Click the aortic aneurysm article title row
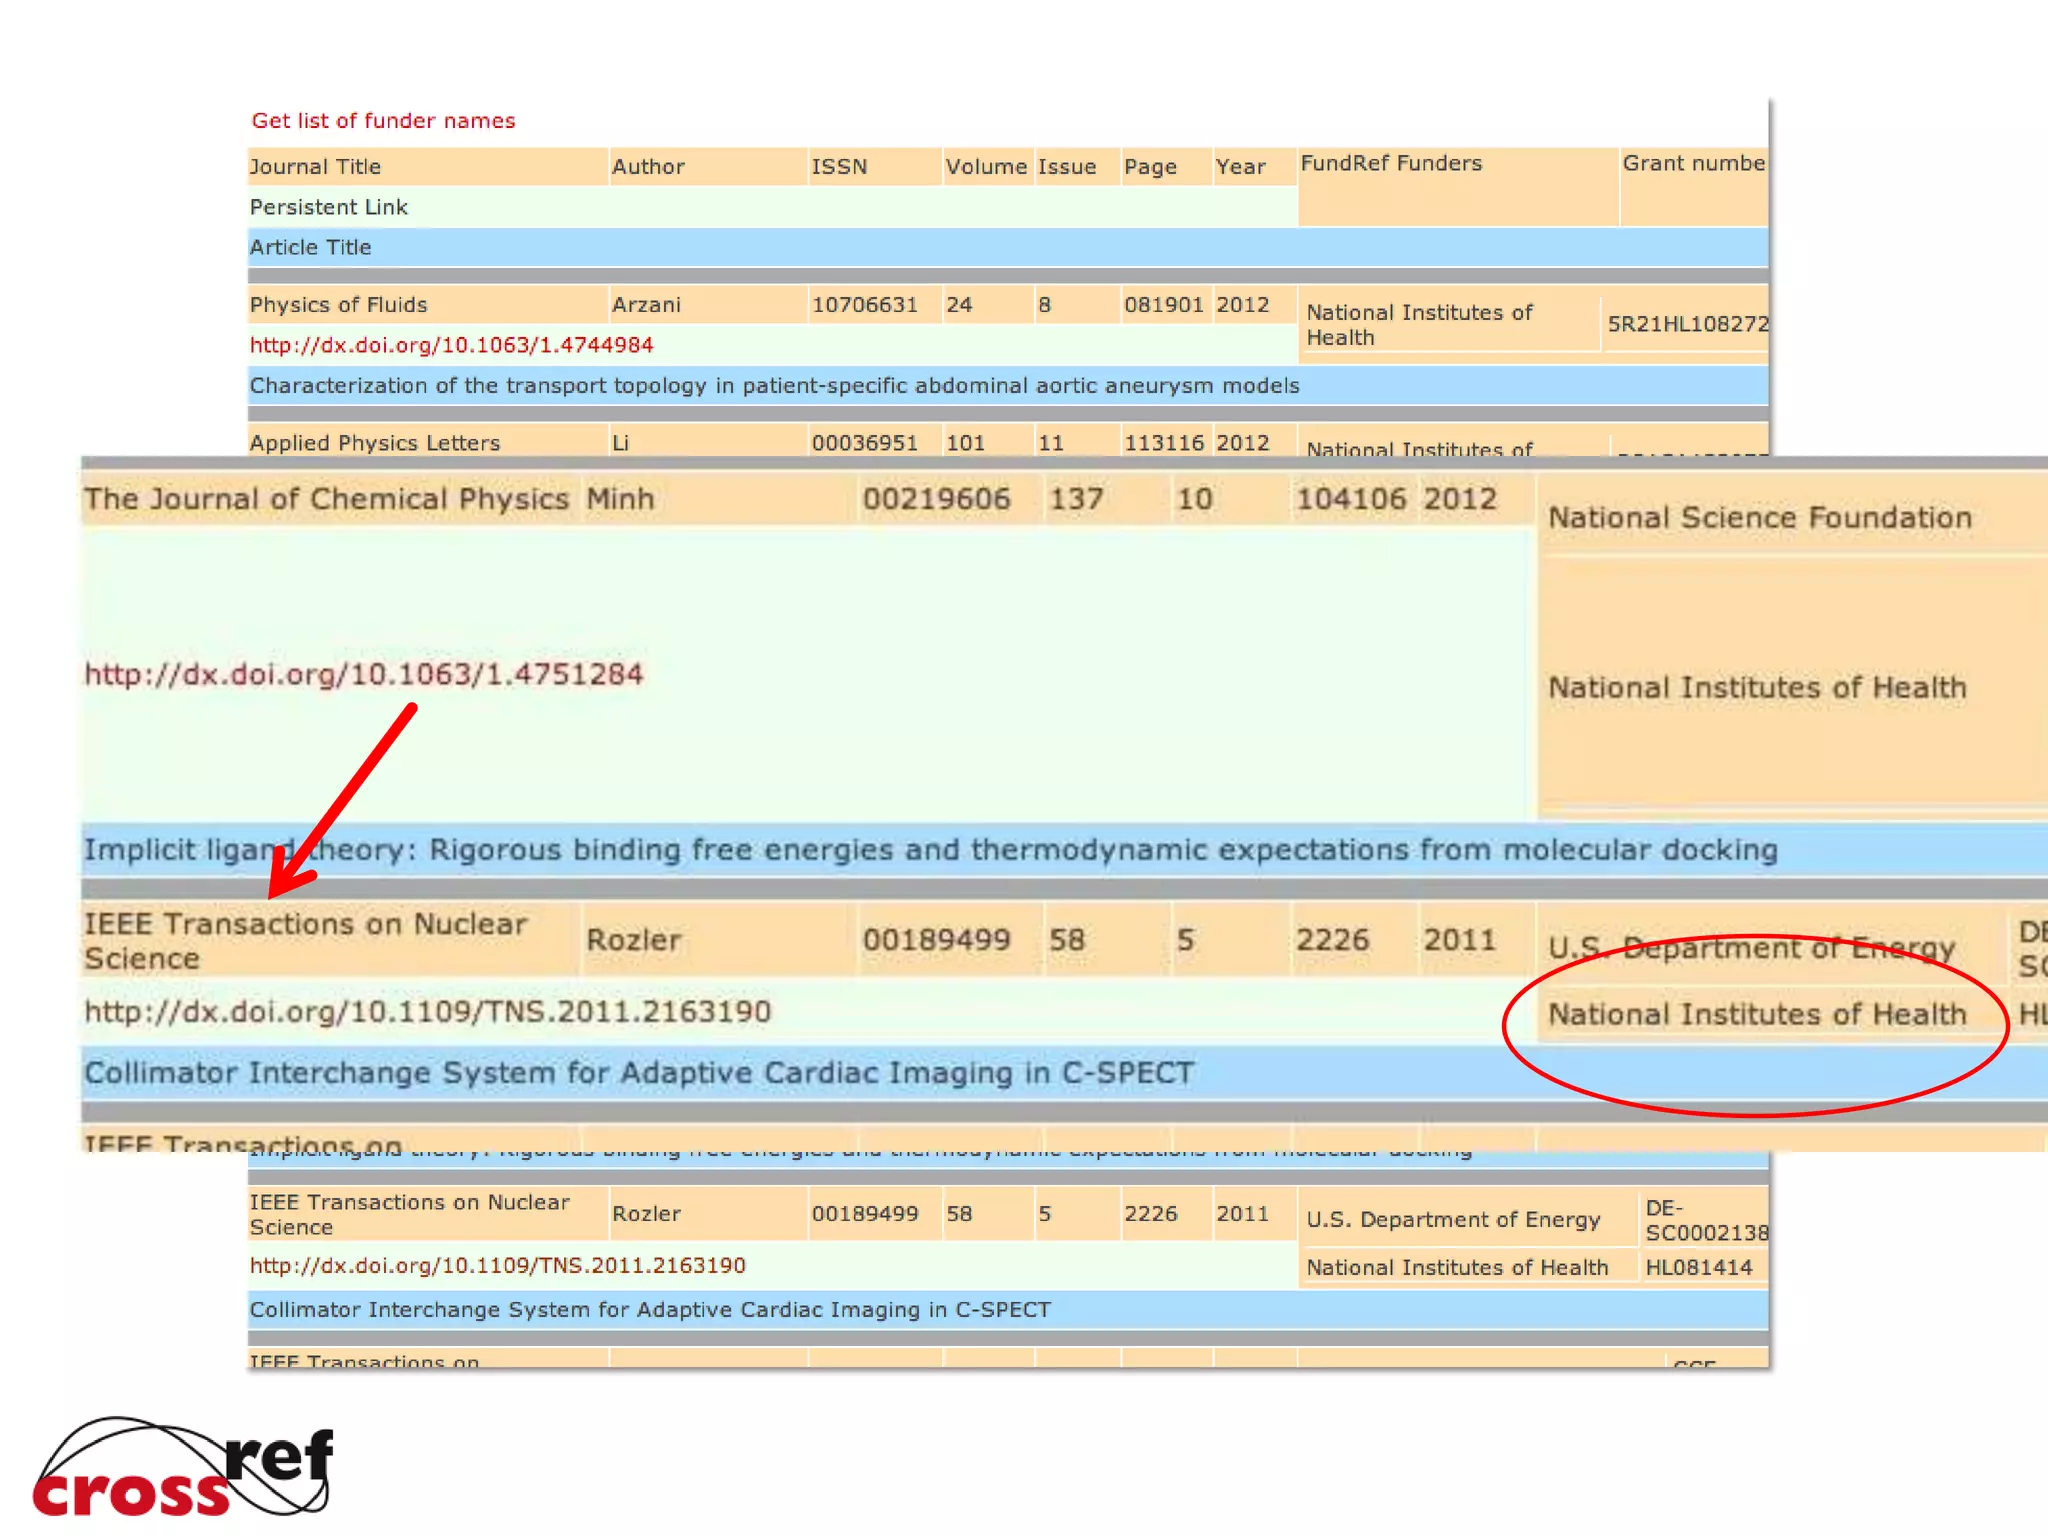Image resolution: width=2048 pixels, height=1536 pixels. [x=774, y=386]
